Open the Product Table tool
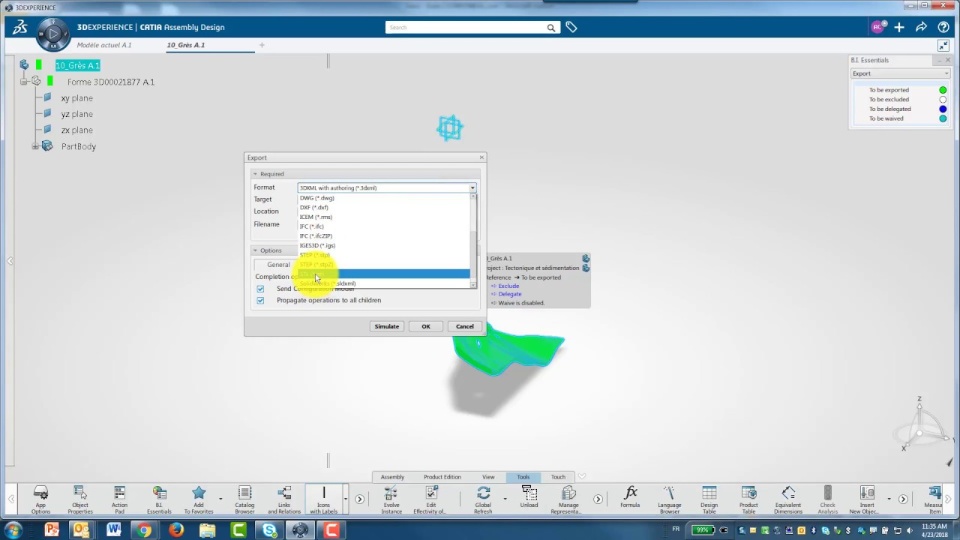The image size is (960, 540). tap(748, 499)
